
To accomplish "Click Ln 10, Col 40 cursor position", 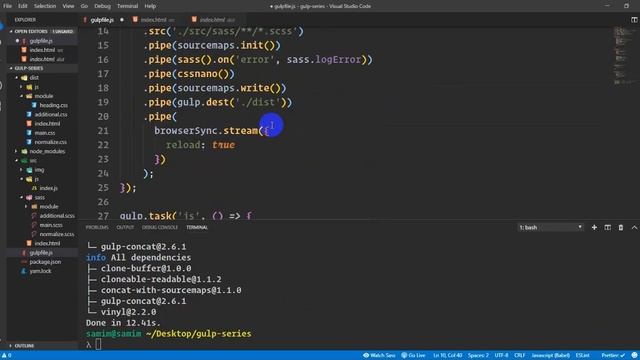I will [x=448, y=355].
